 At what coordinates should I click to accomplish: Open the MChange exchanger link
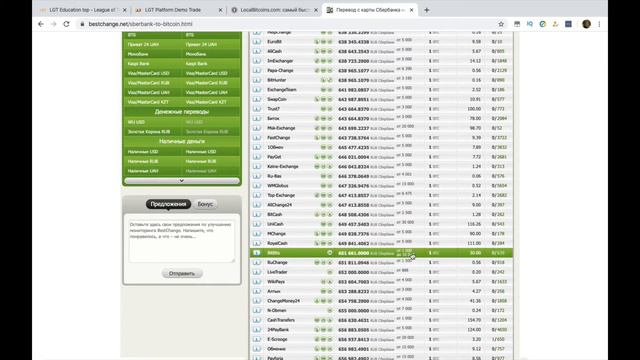click(x=276, y=234)
